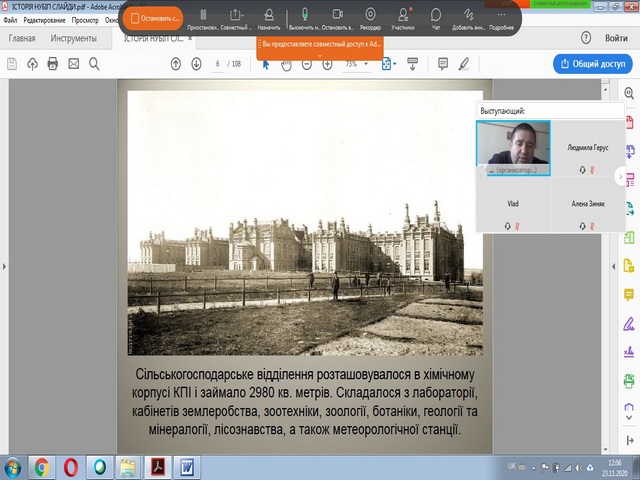This screenshot has height=480, width=640.
Task: Open the red Create PDF tool icon
Action: pos(629,122)
